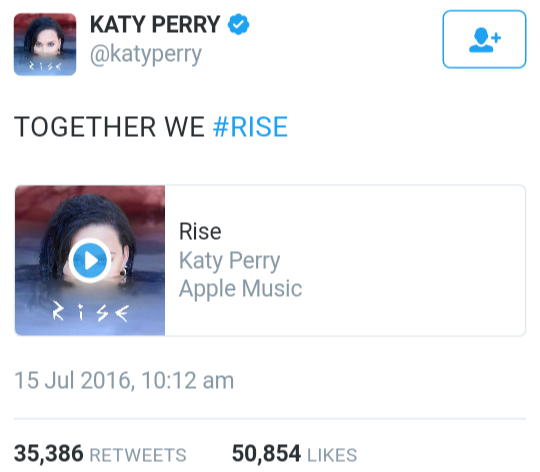
Task: Open Katy Perry's profile avatar
Action: click(x=45, y=44)
